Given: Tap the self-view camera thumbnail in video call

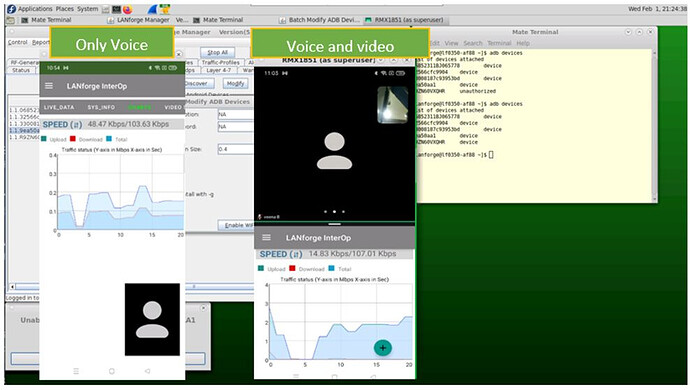Looking at the screenshot, I should coord(393,104).
